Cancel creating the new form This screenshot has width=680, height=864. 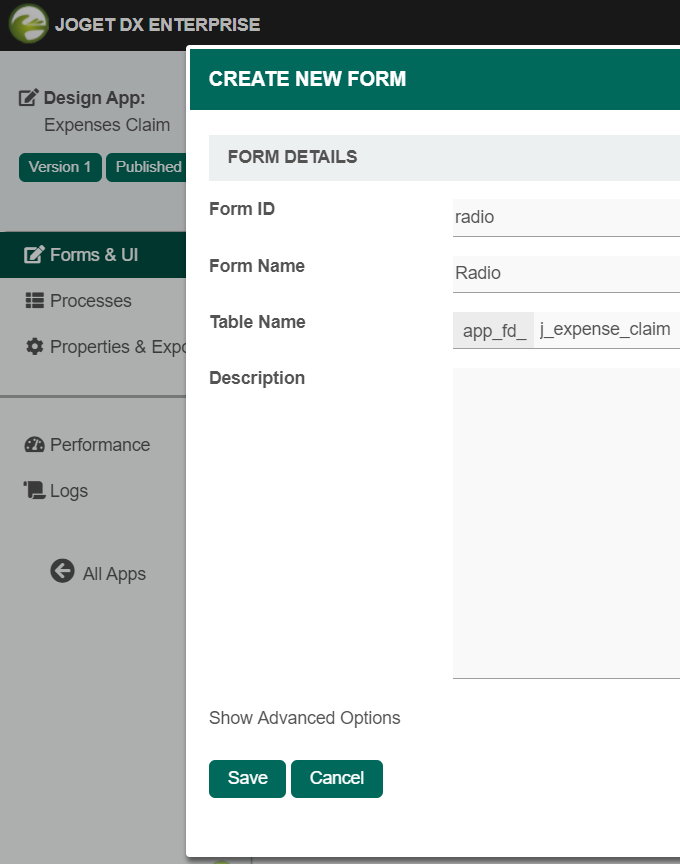click(337, 778)
